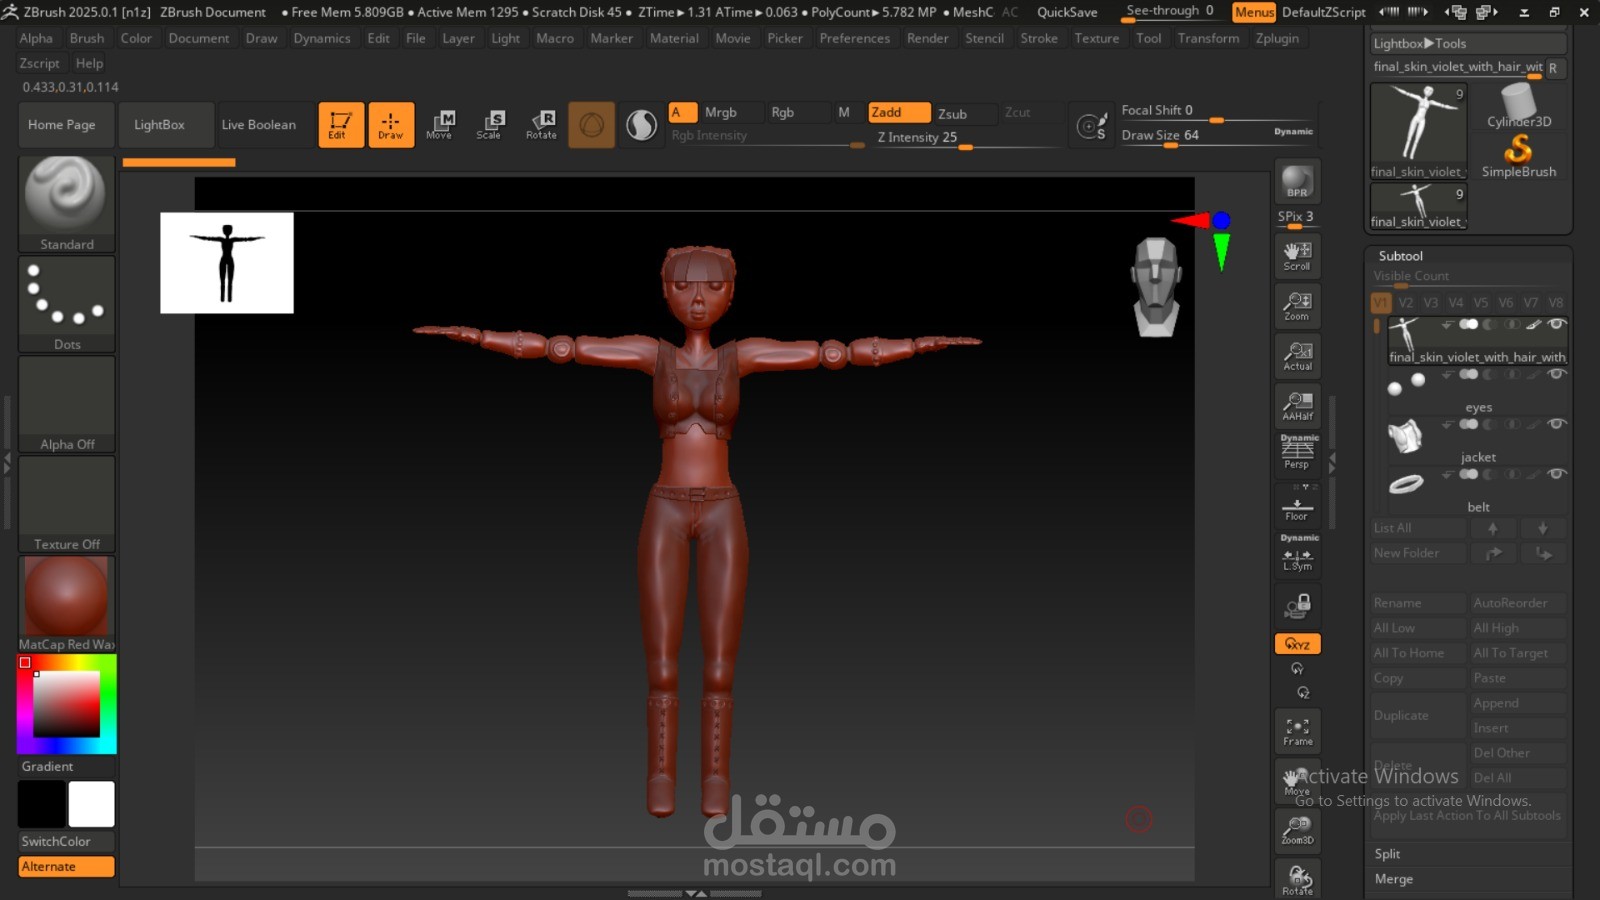Click the Live Boolean button
The height and width of the screenshot is (900, 1600).
pos(258,125)
